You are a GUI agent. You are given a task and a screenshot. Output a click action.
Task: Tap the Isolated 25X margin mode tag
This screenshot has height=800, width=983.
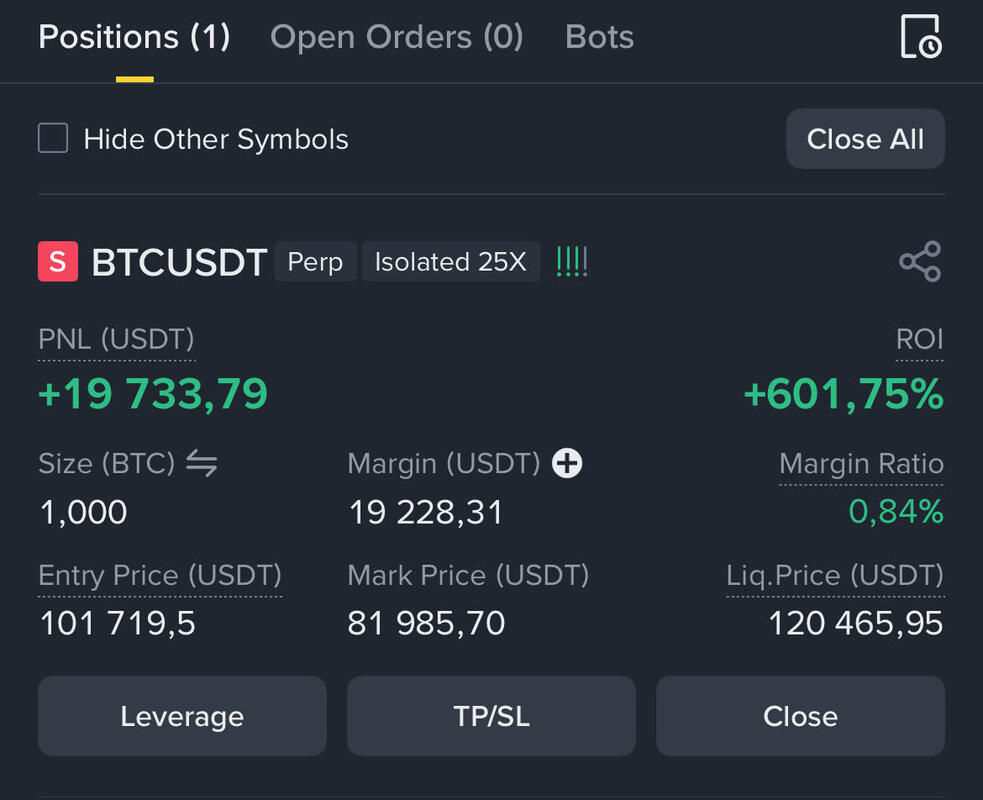click(450, 262)
